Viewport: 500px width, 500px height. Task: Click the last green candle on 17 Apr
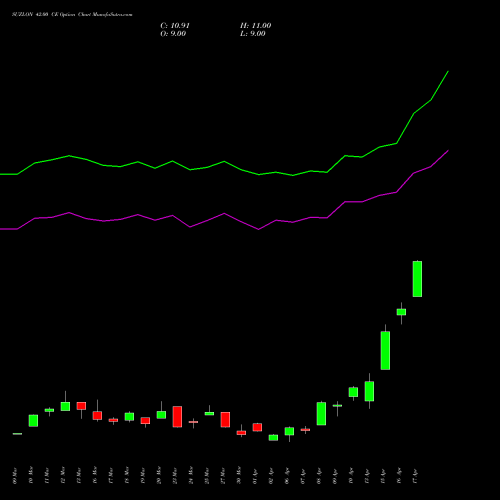[x=417, y=279]
